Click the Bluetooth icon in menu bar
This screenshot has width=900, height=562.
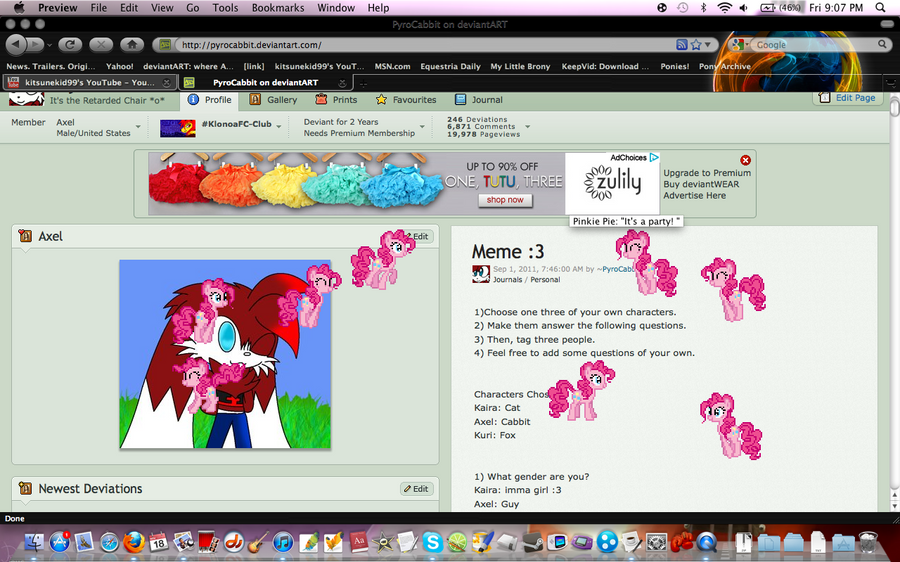704,7
